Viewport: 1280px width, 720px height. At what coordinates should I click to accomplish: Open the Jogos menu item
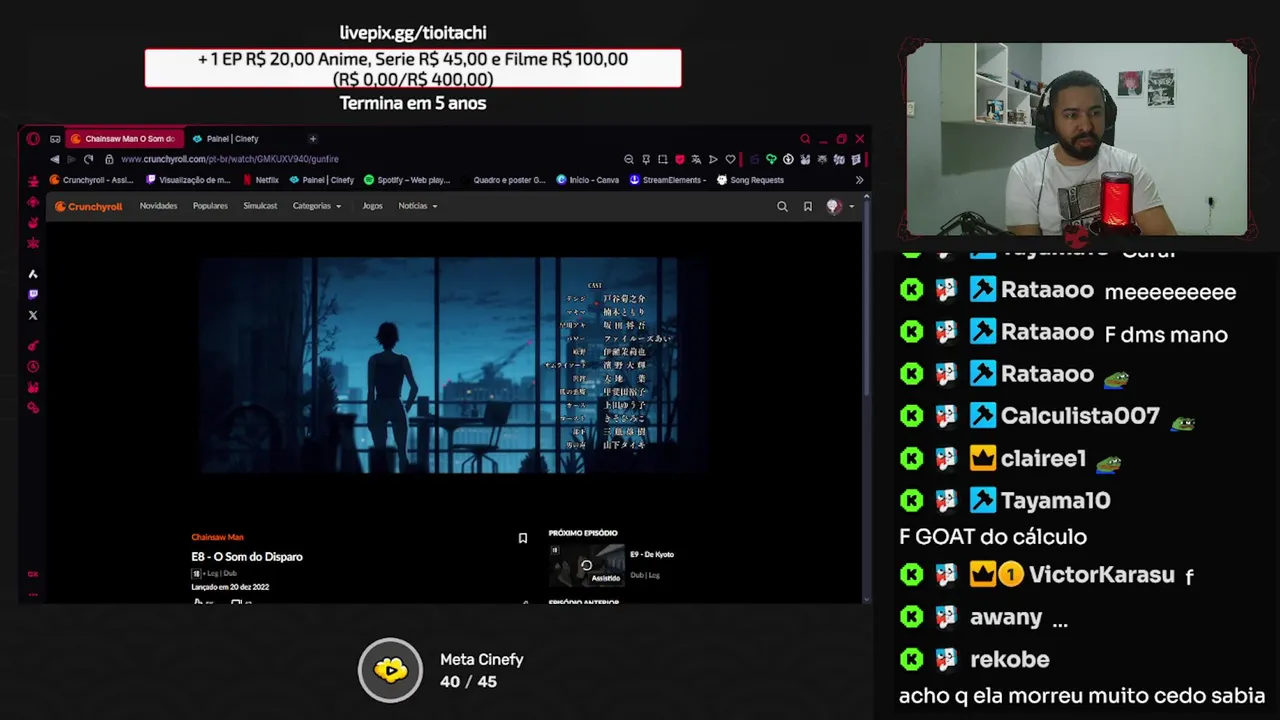[x=372, y=206]
